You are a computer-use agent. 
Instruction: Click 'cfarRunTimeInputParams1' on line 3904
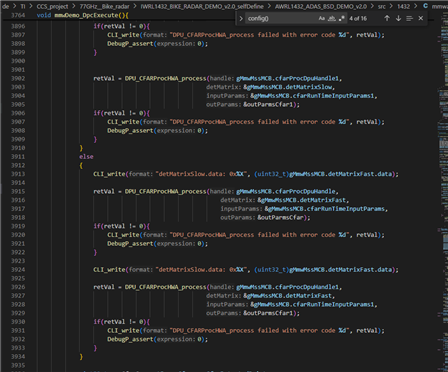pos(333,96)
